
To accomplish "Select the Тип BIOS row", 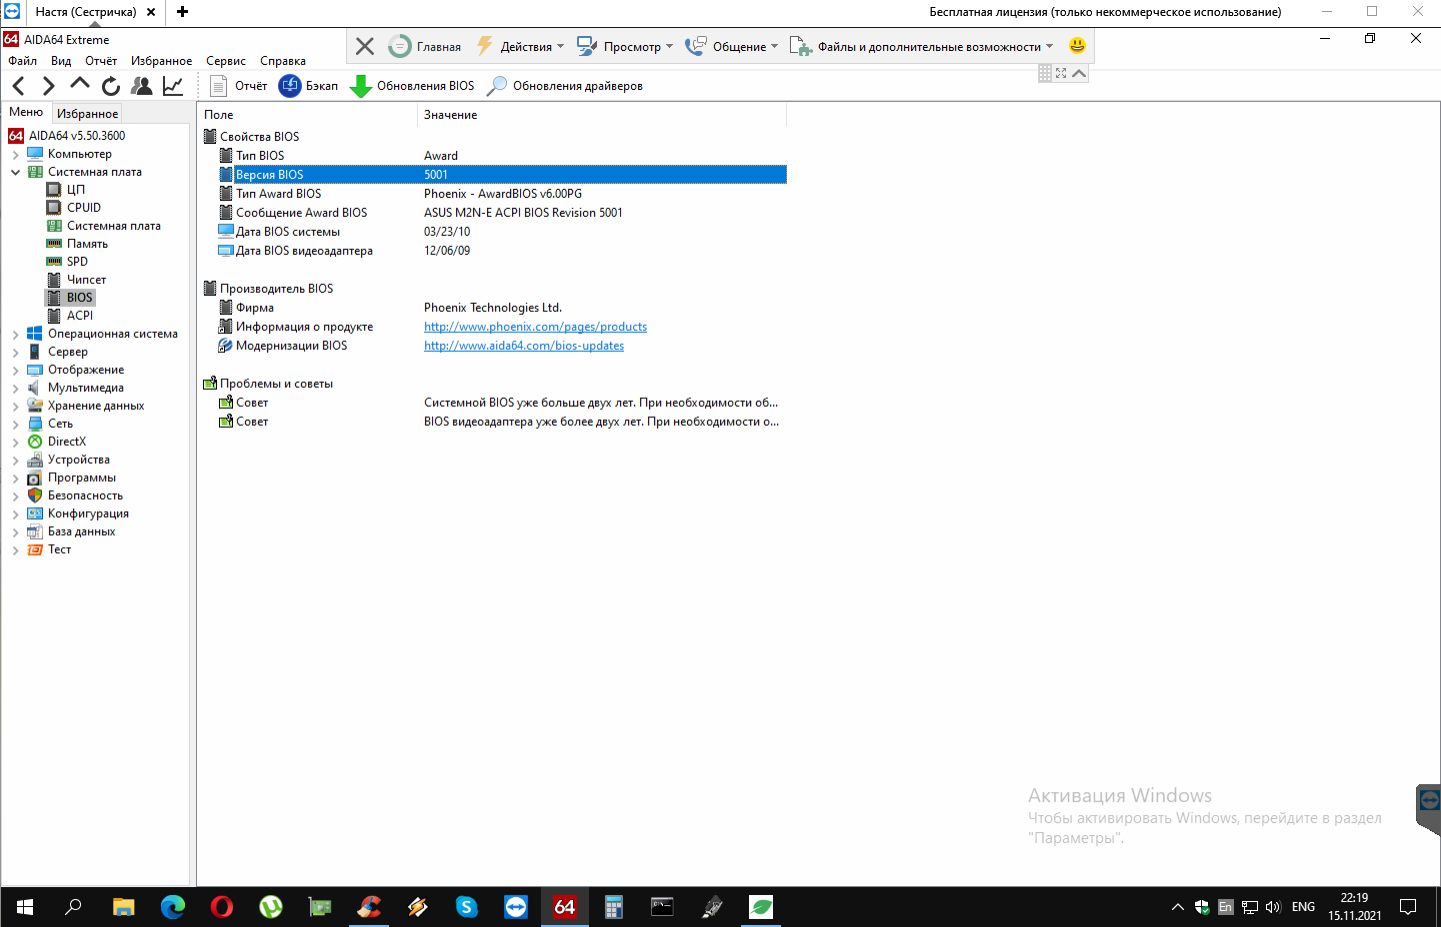I will tap(502, 156).
